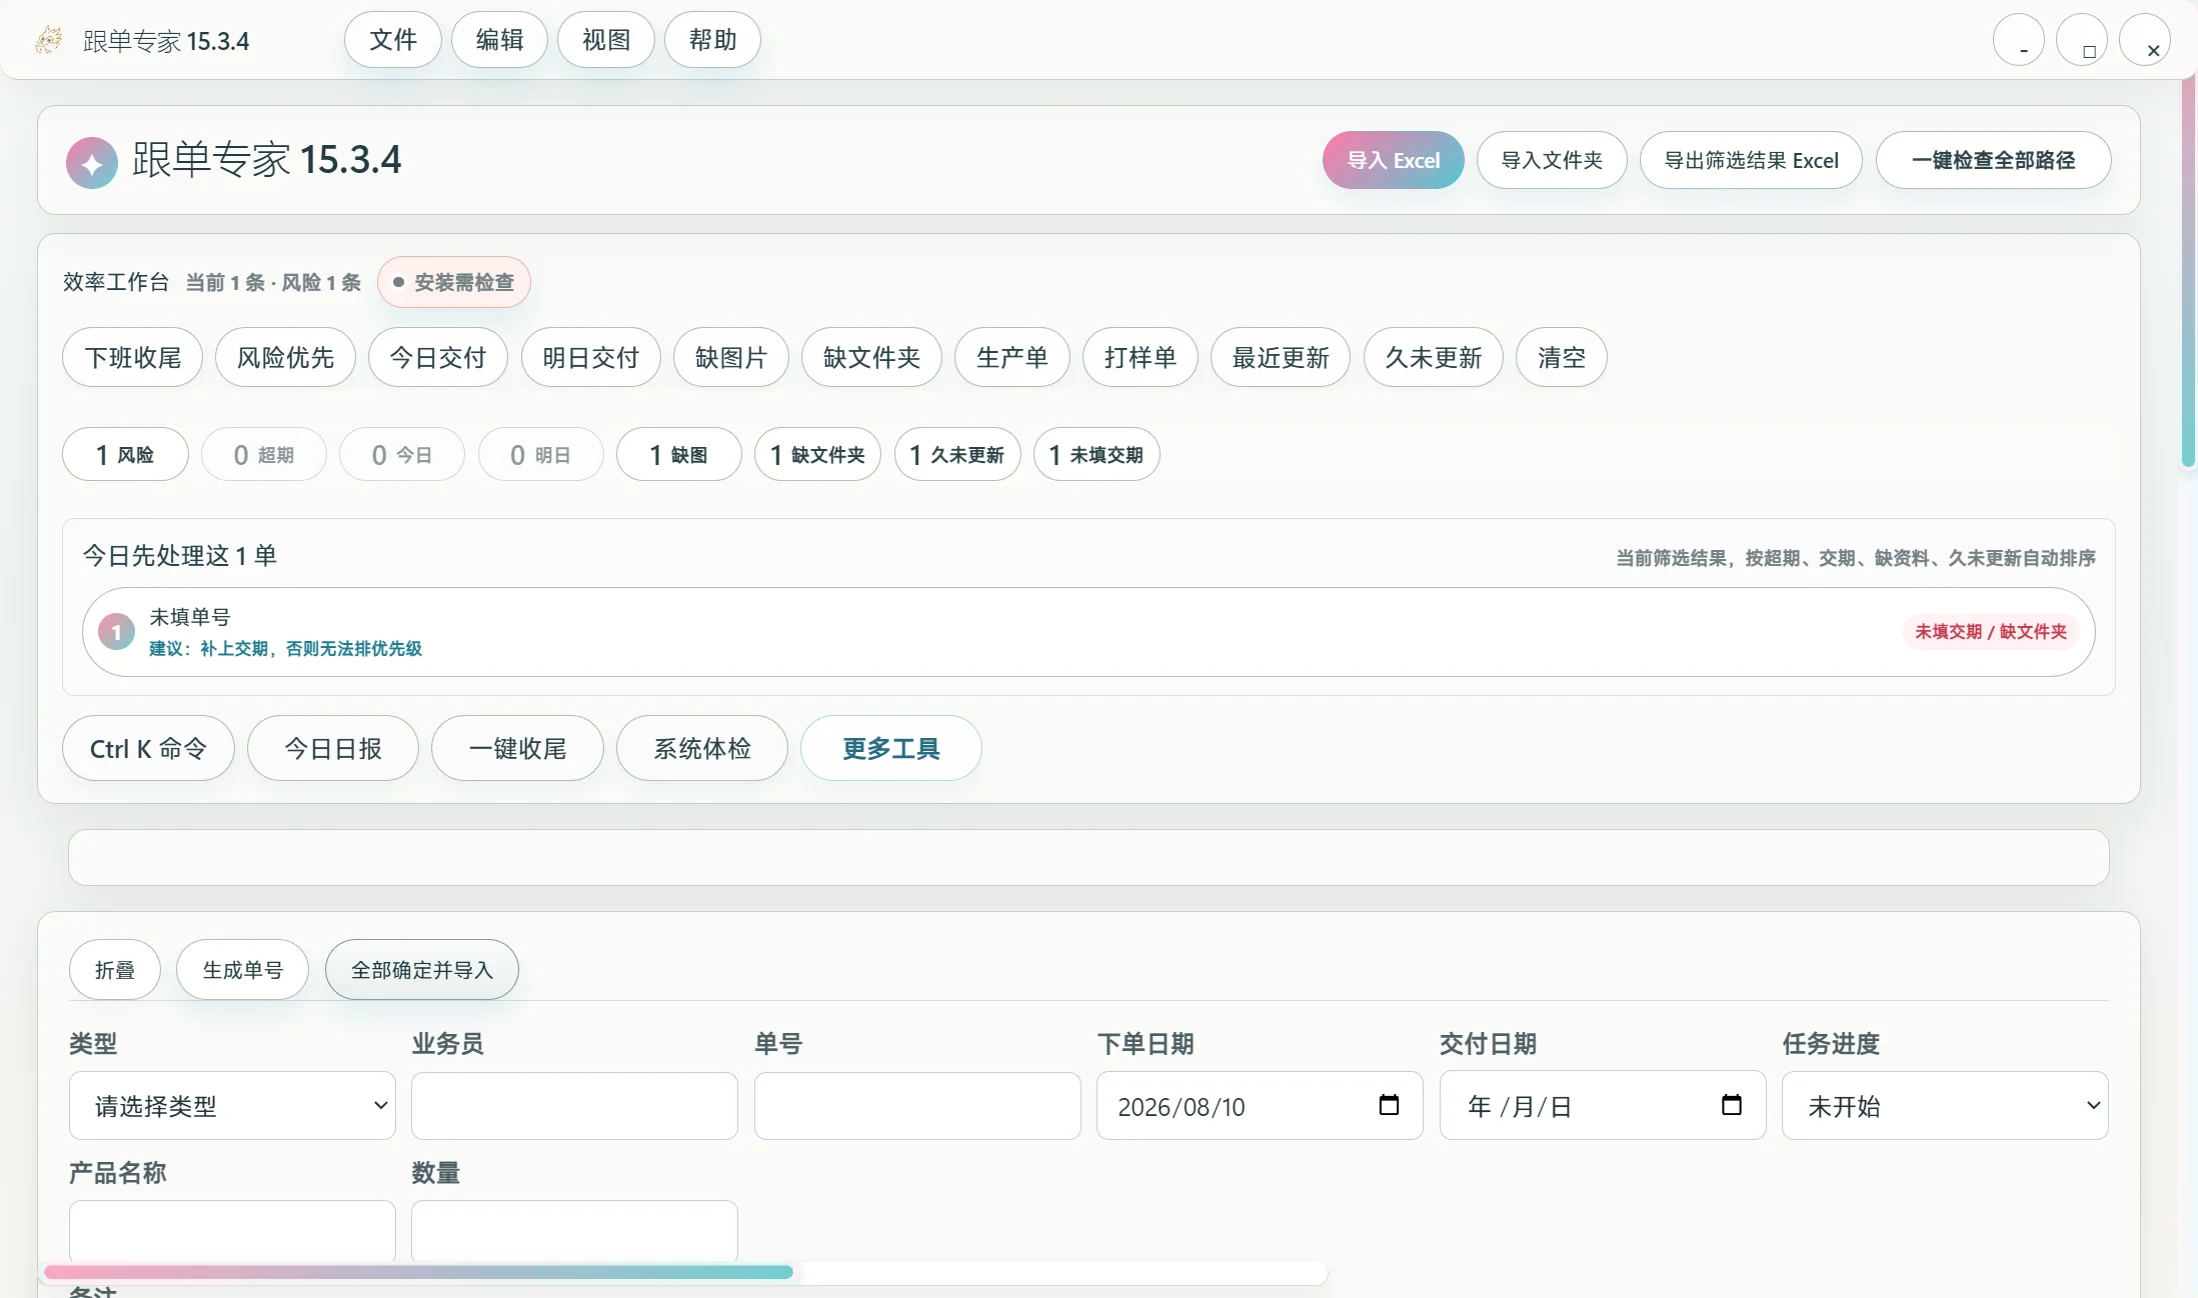The height and width of the screenshot is (1298, 2198).
Task: Click 生成单号 button
Action: [243, 969]
